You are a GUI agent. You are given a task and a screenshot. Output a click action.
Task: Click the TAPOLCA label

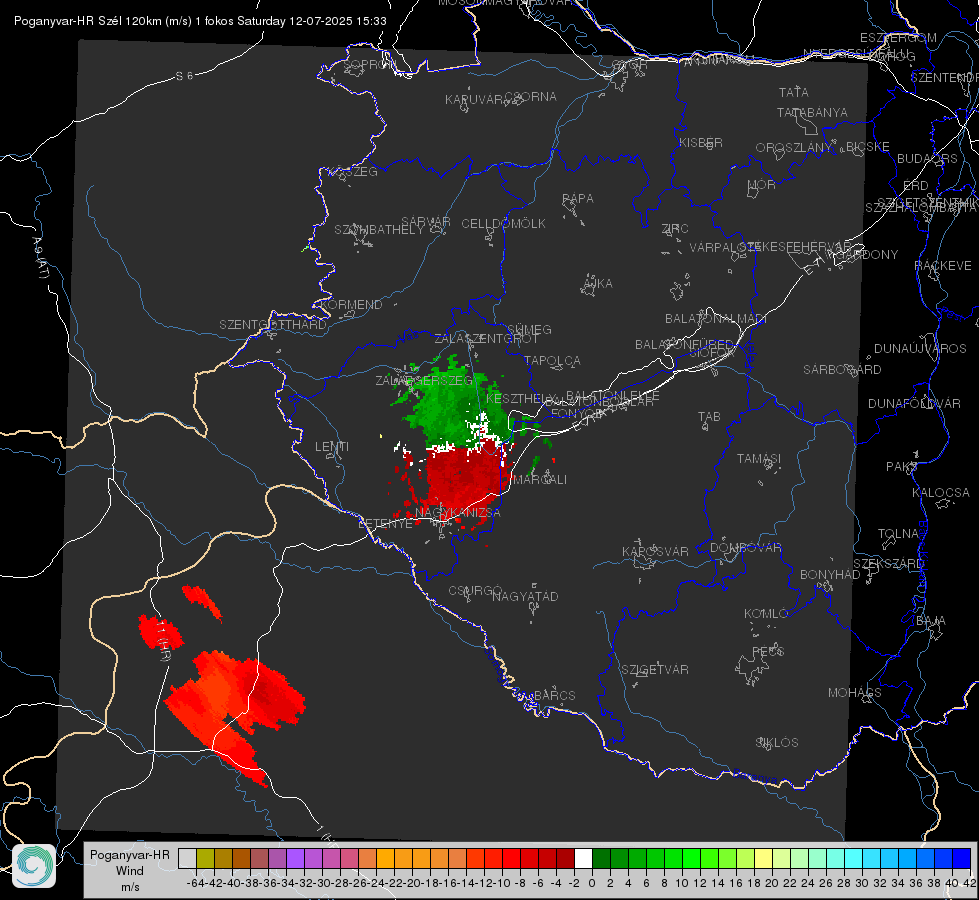point(552,360)
